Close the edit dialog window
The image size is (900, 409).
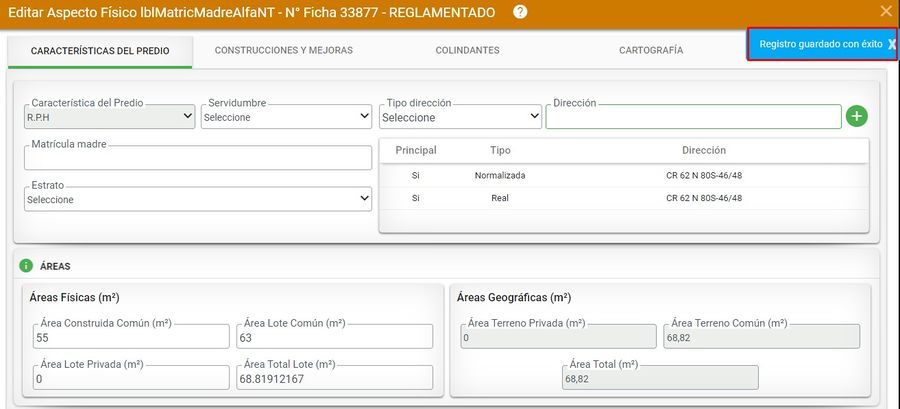885,12
